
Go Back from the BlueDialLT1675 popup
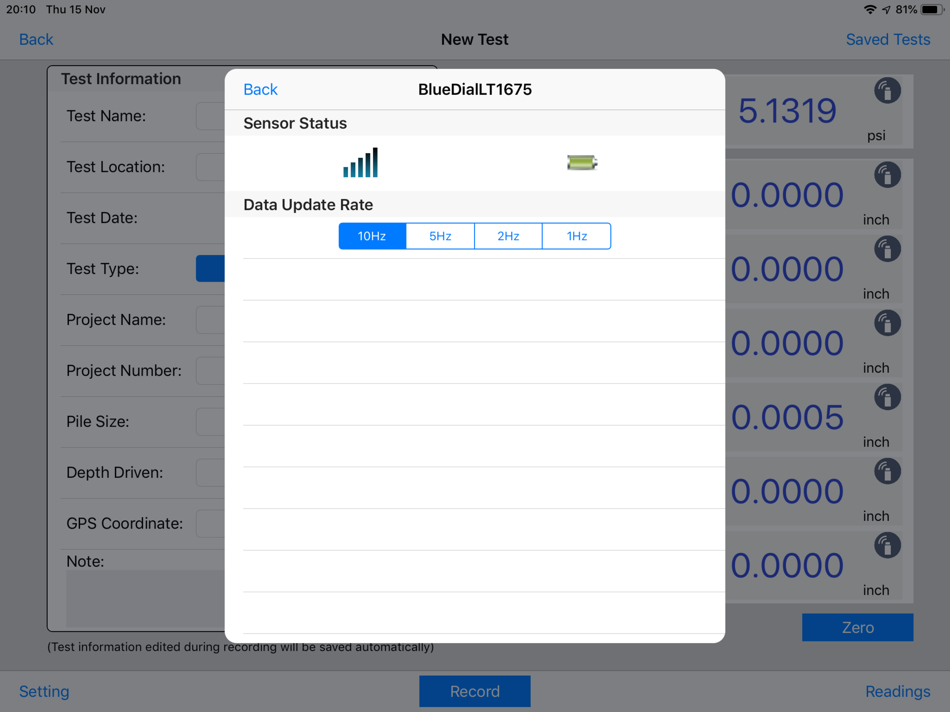(x=261, y=90)
